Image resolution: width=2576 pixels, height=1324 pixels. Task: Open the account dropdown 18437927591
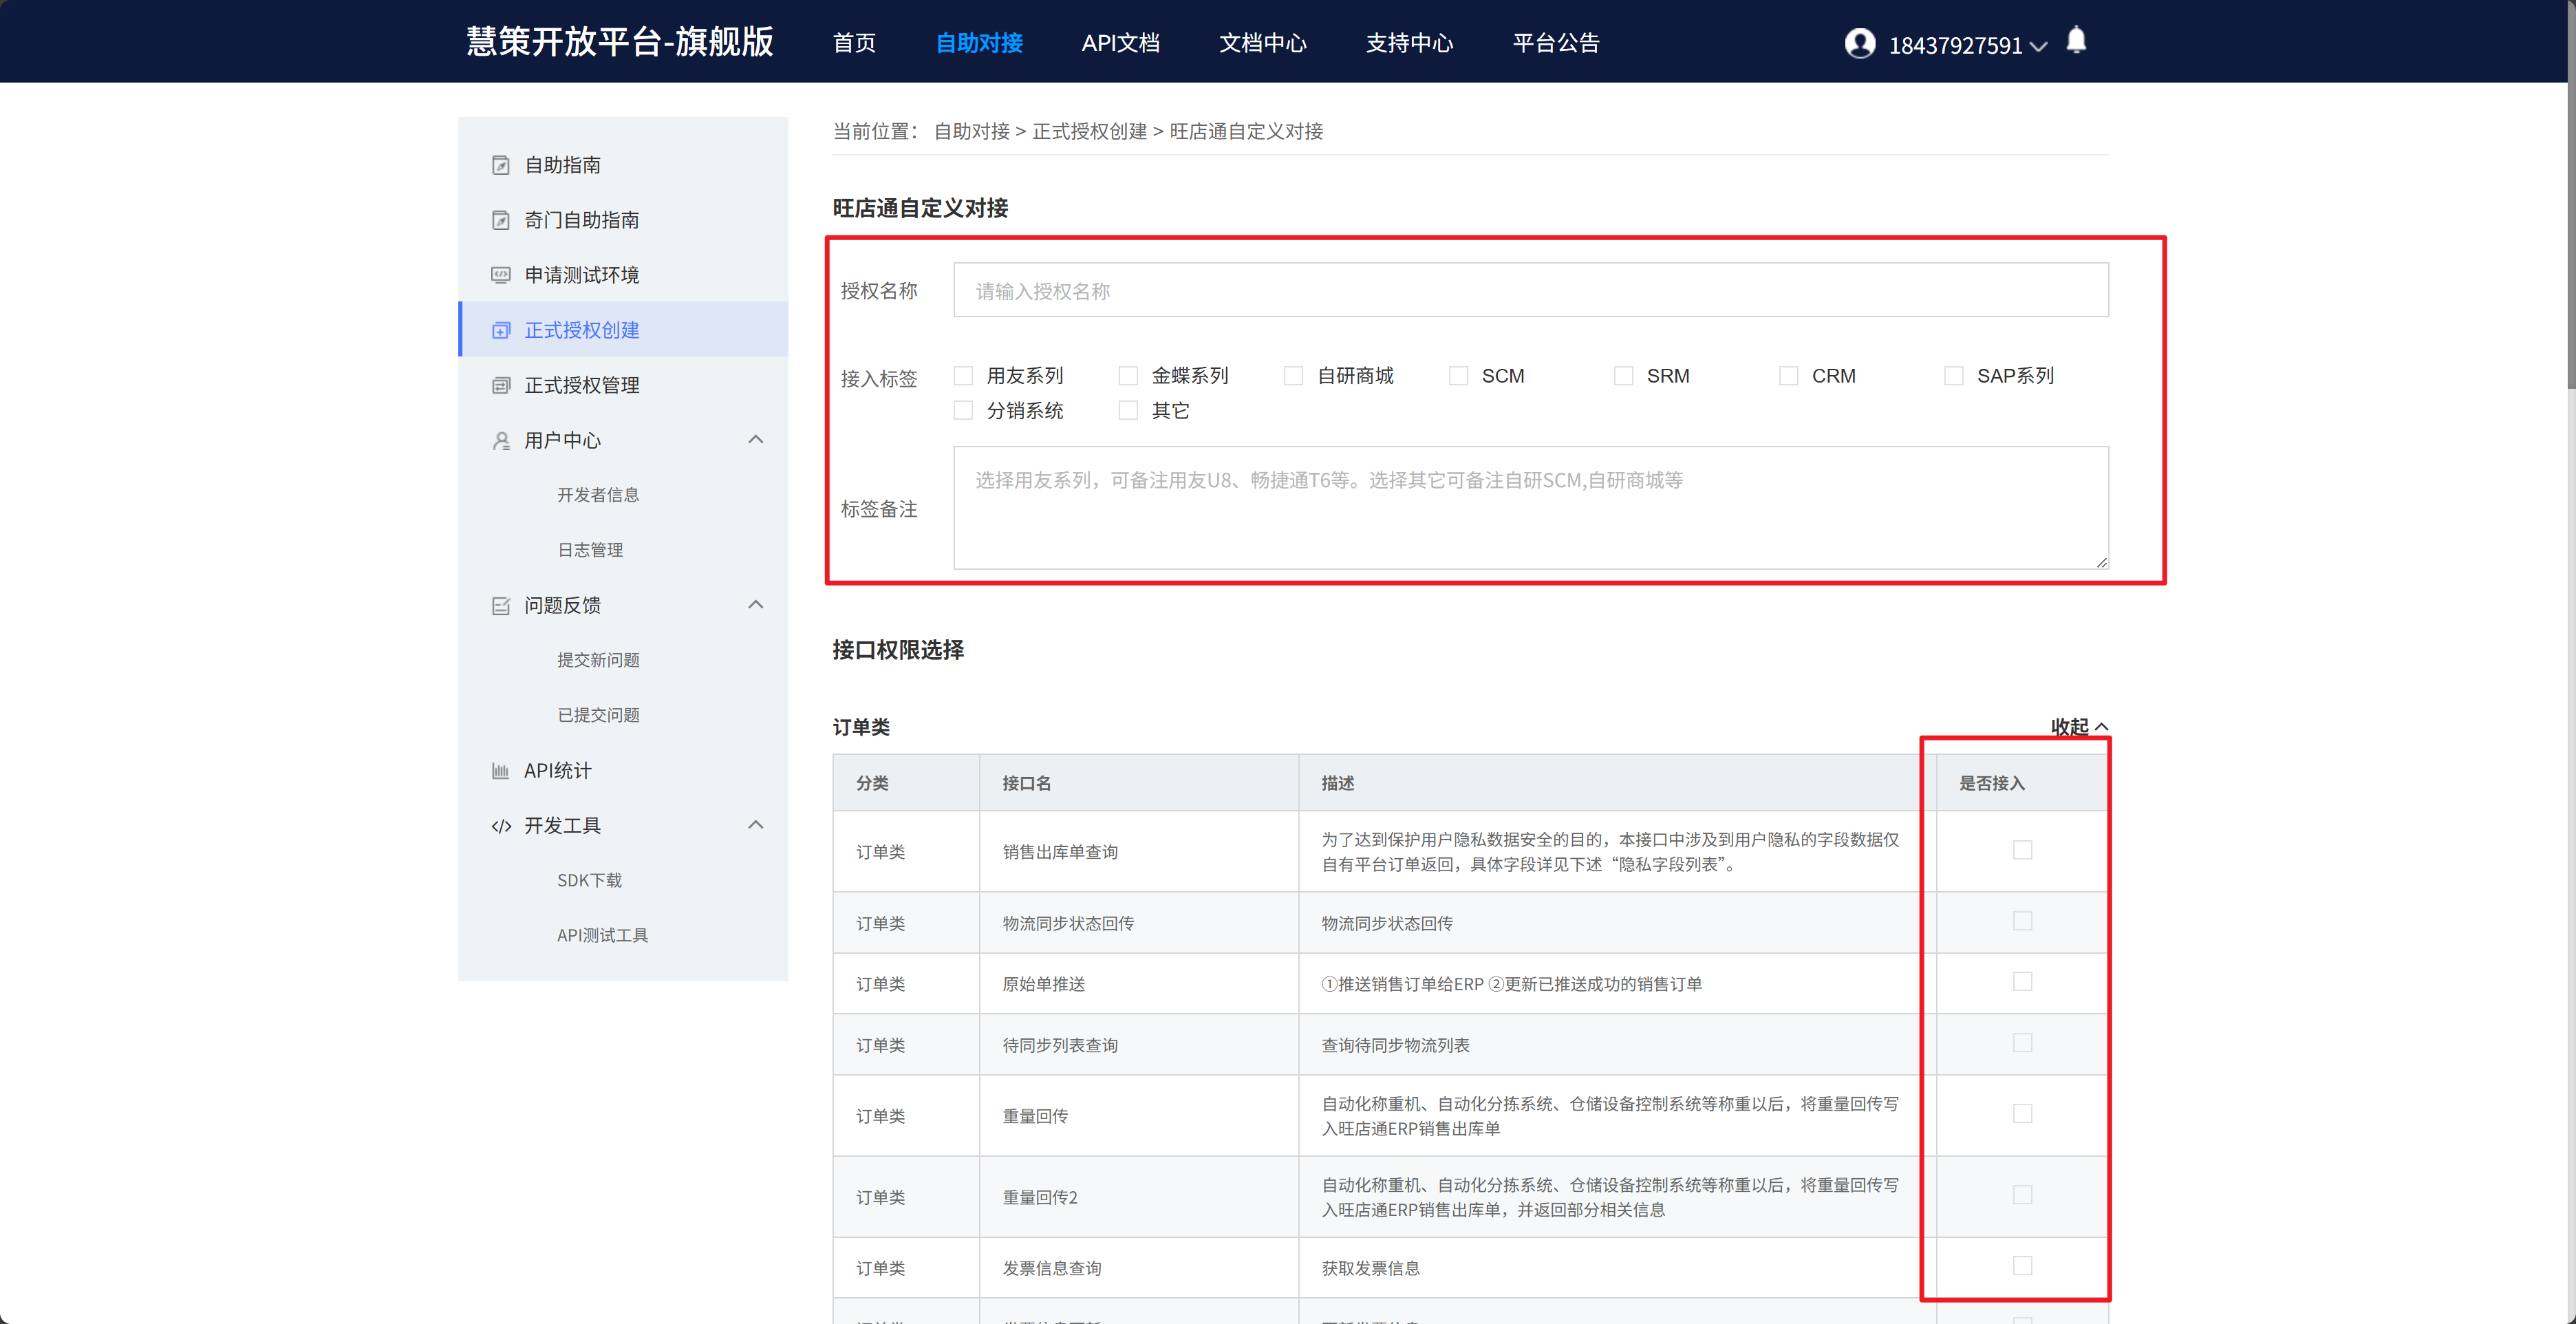(1967, 45)
